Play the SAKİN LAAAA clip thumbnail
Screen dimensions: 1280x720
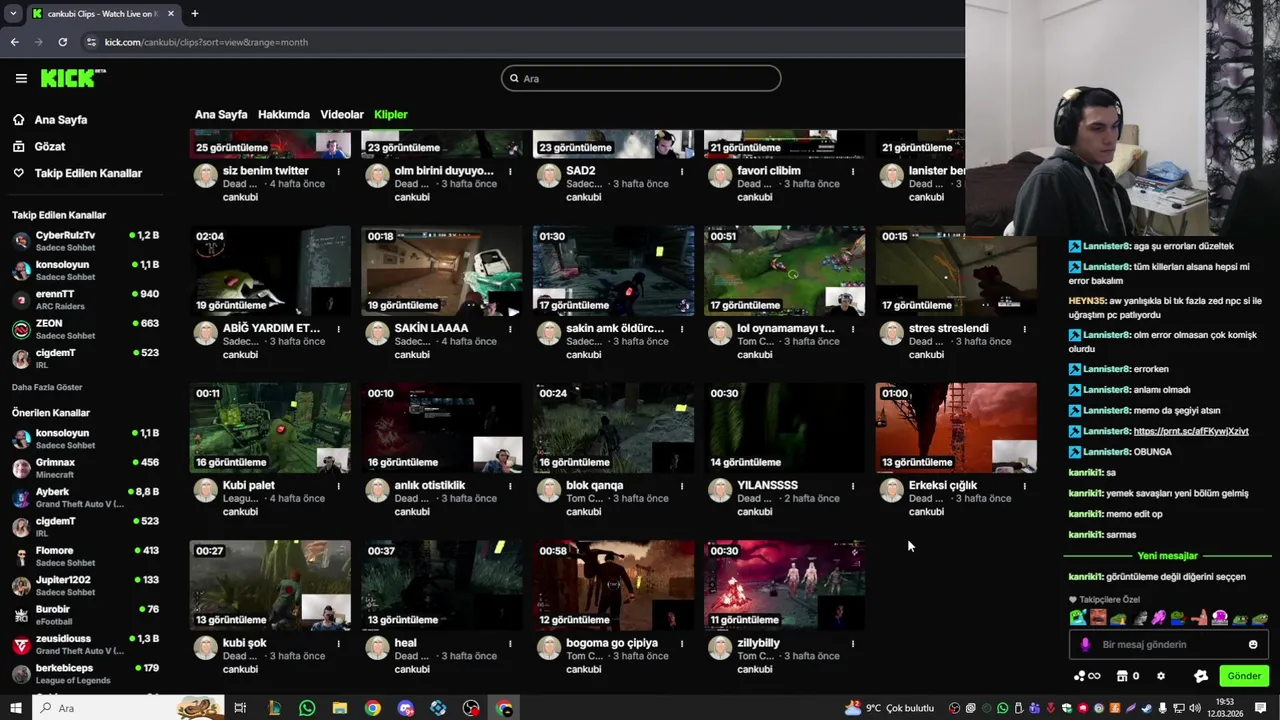pyautogui.click(x=442, y=271)
